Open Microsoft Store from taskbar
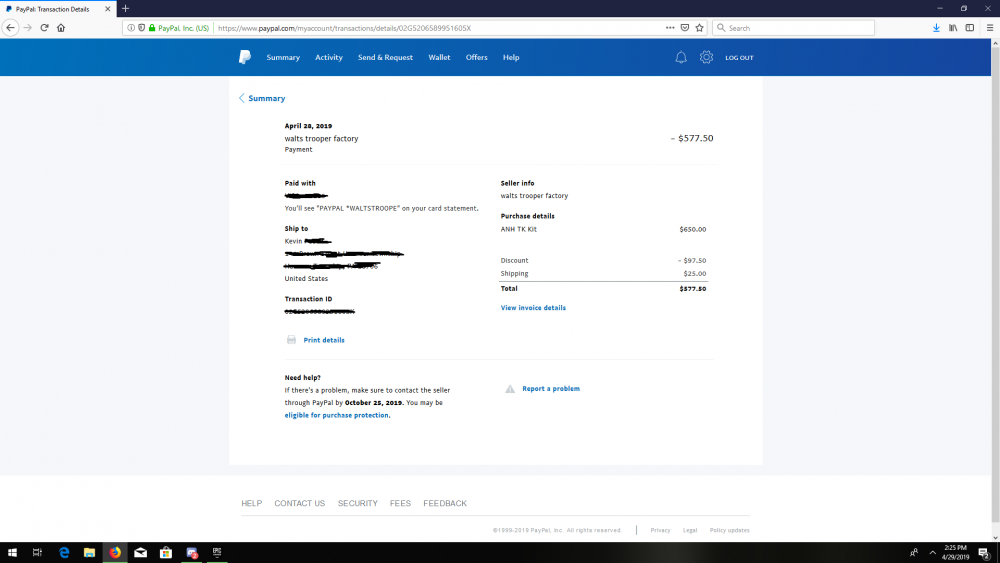 [166, 552]
